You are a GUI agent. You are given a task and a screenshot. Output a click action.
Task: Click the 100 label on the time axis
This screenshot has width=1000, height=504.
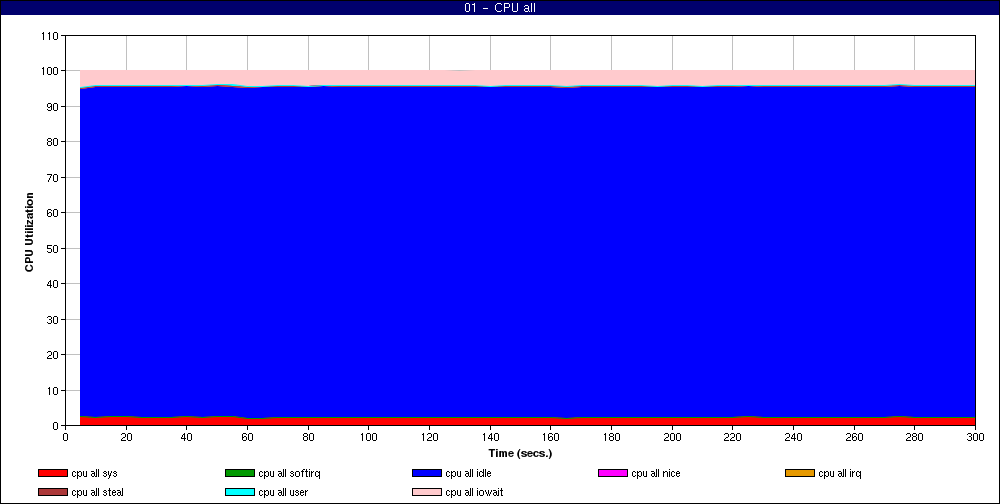(369, 437)
